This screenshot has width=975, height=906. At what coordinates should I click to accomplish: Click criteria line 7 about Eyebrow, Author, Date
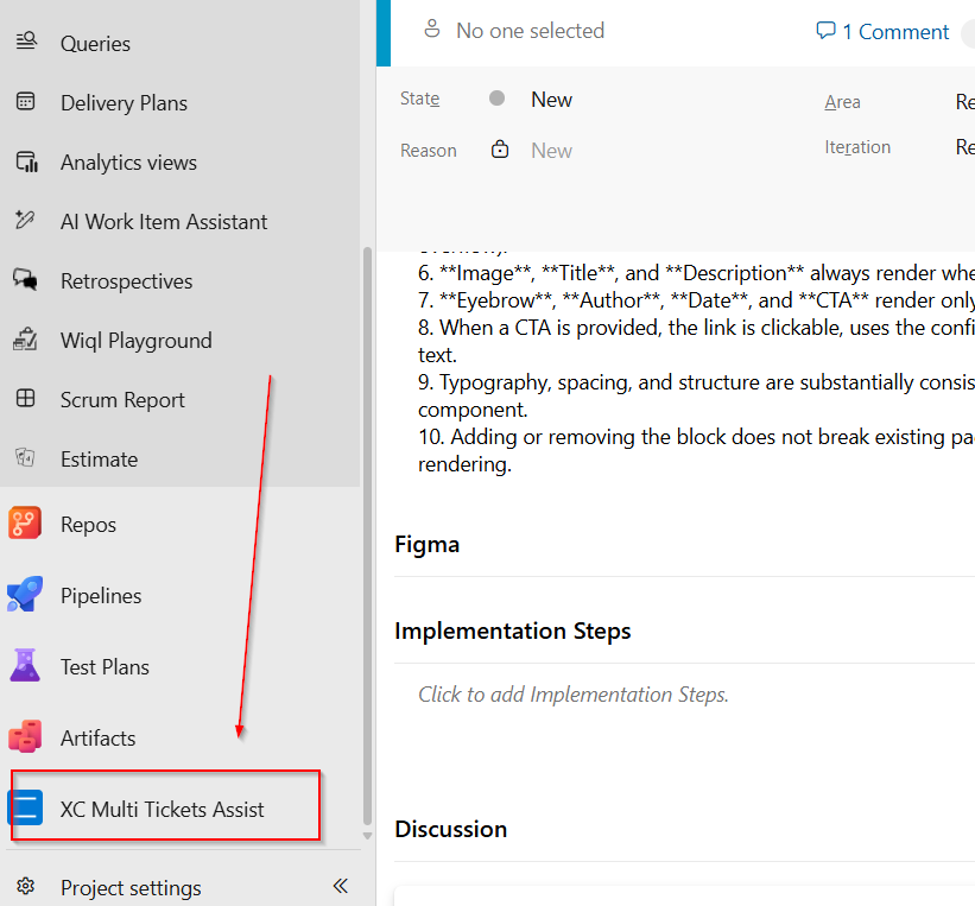(696, 300)
